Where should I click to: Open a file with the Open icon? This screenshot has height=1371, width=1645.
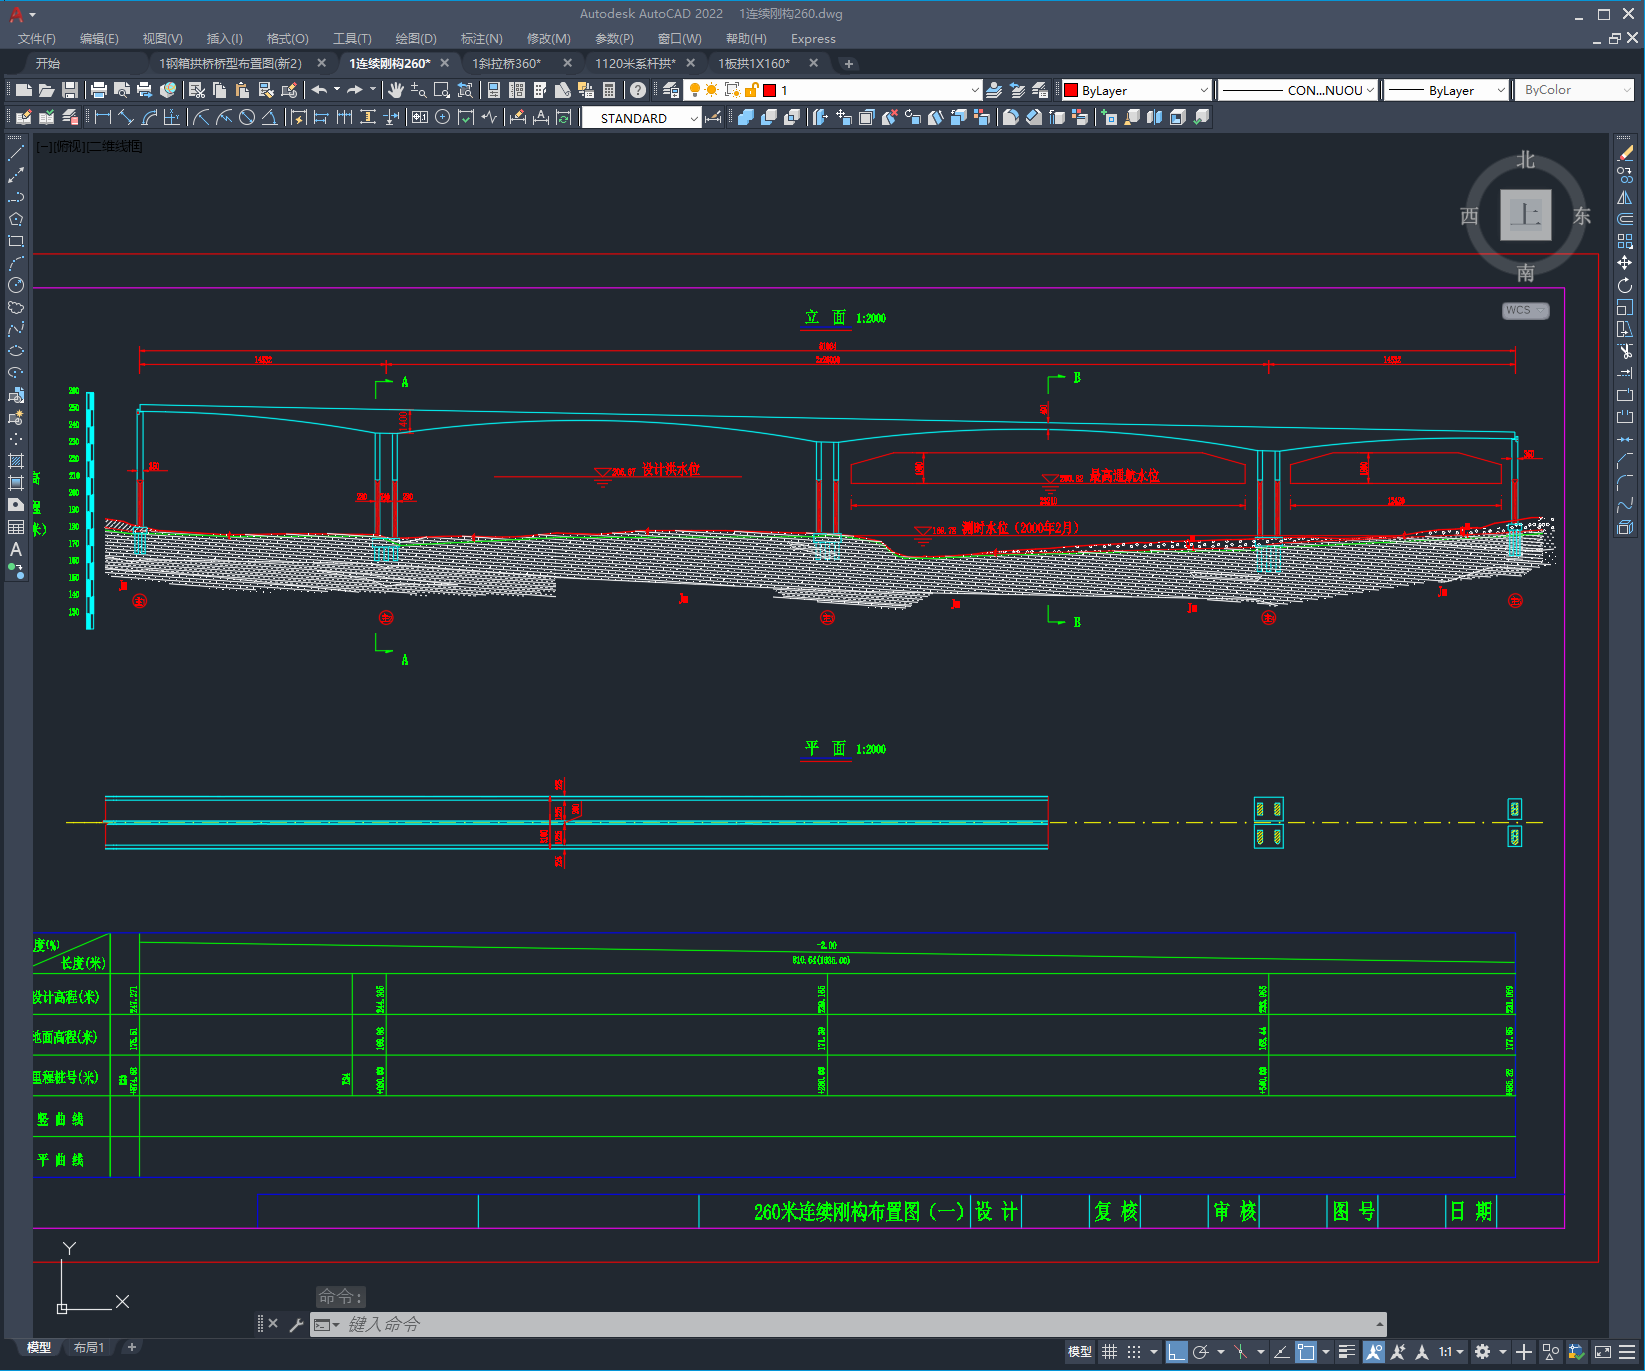coord(46,90)
